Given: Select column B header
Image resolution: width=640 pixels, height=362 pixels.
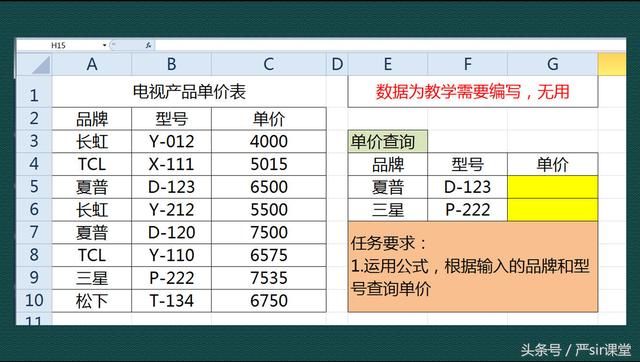Looking at the screenshot, I should [x=171, y=64].
